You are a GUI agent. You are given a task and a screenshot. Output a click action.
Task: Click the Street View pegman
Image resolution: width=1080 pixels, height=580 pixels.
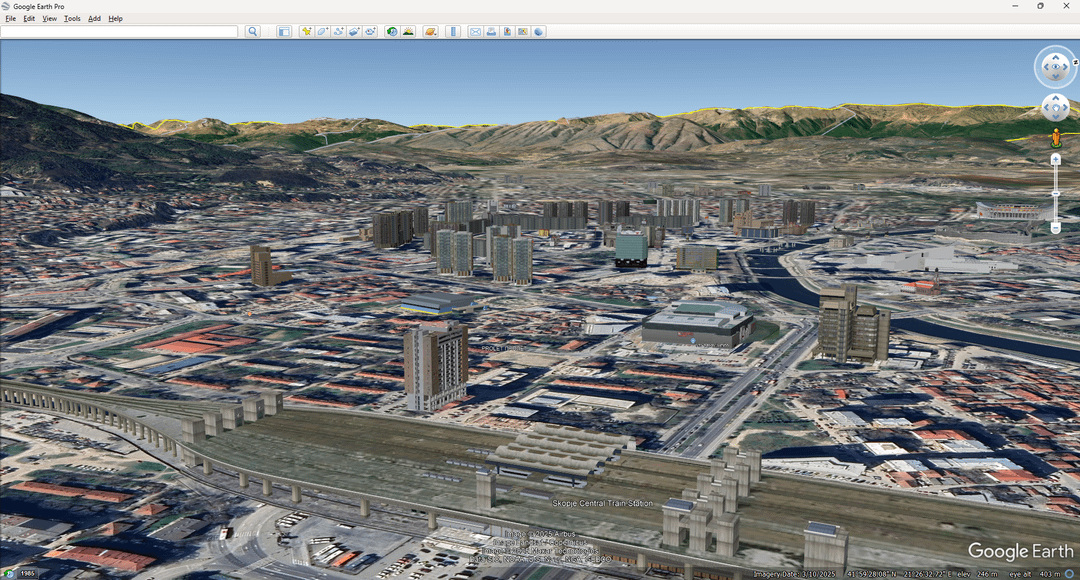[1055, 137]
